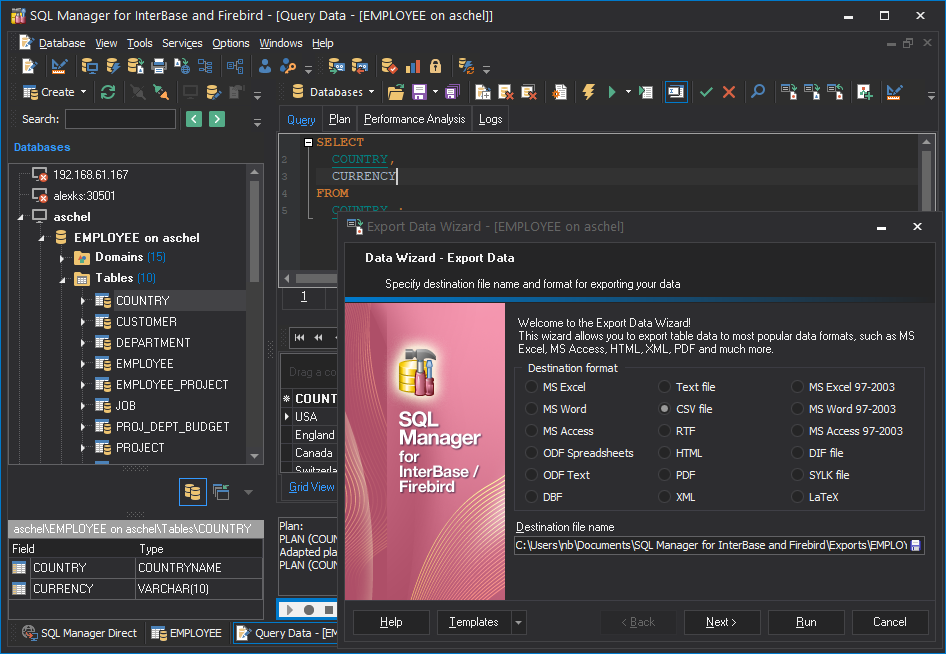Pick XML as the destination format
The image size is (946, 654).
[x=666, y=497]
